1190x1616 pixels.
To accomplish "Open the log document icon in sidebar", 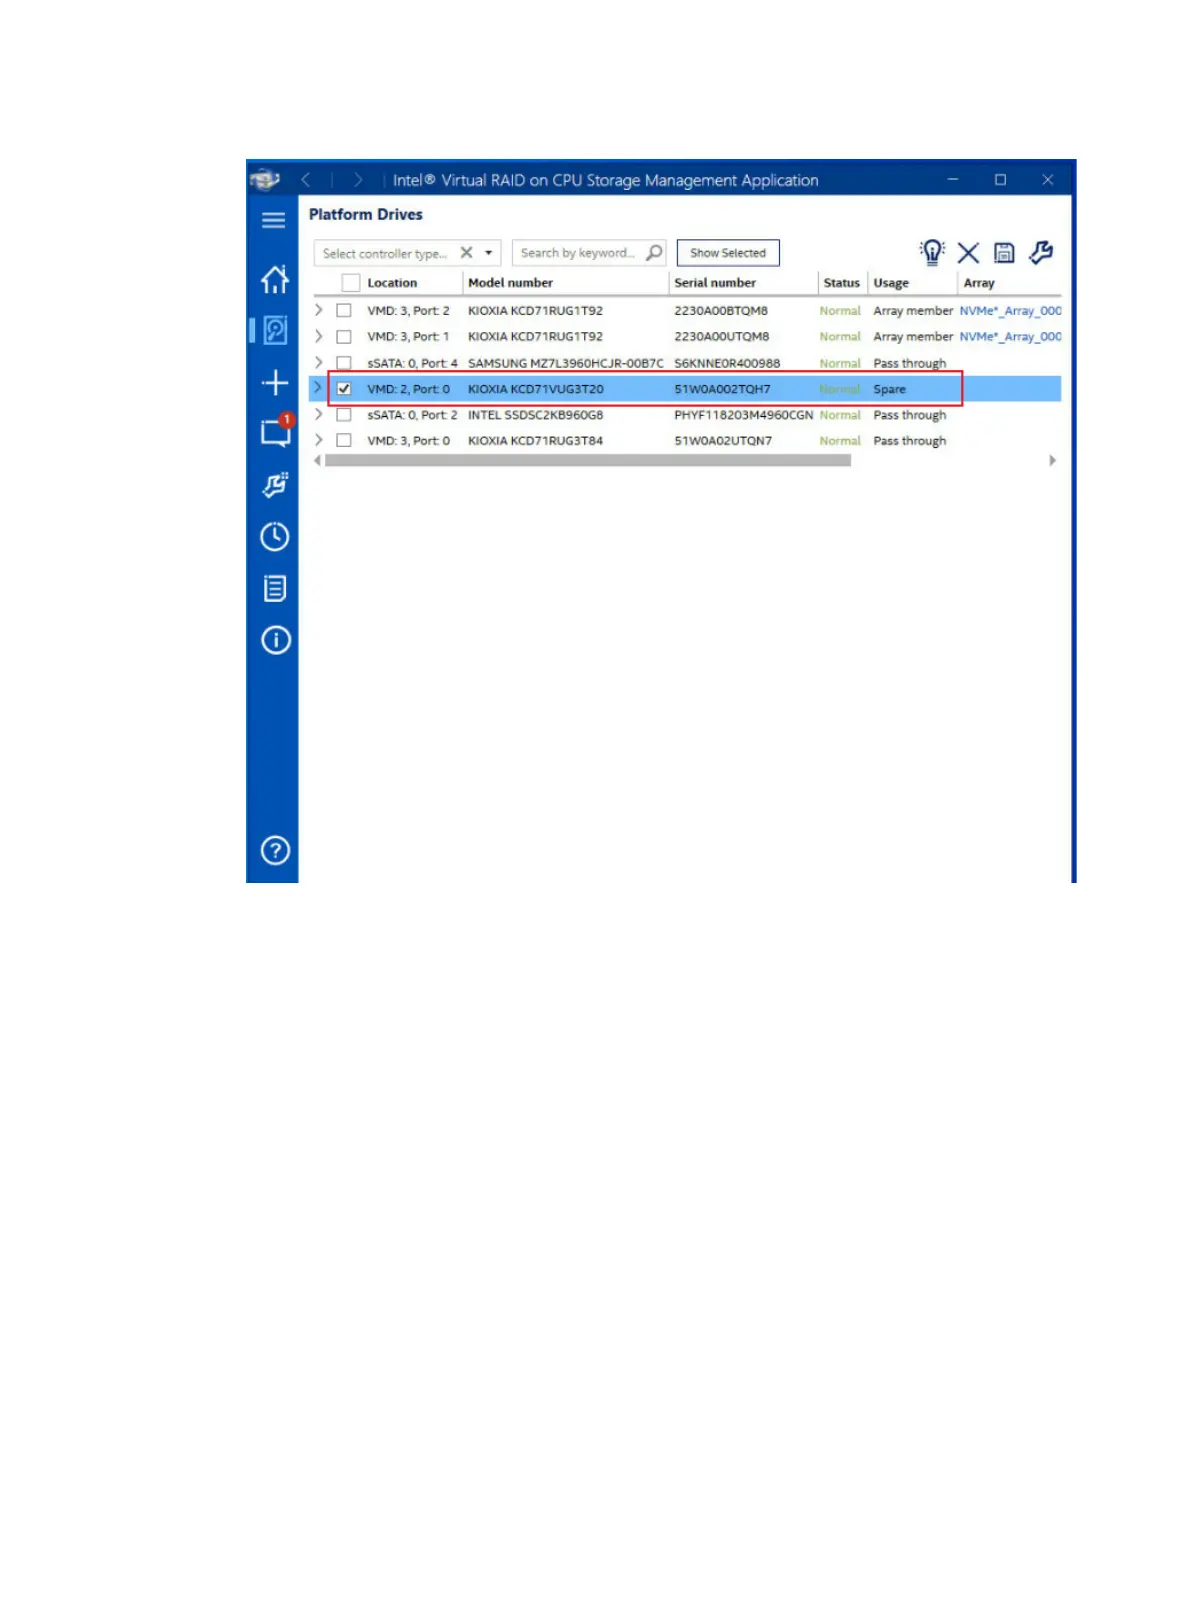I will point(275,588).
